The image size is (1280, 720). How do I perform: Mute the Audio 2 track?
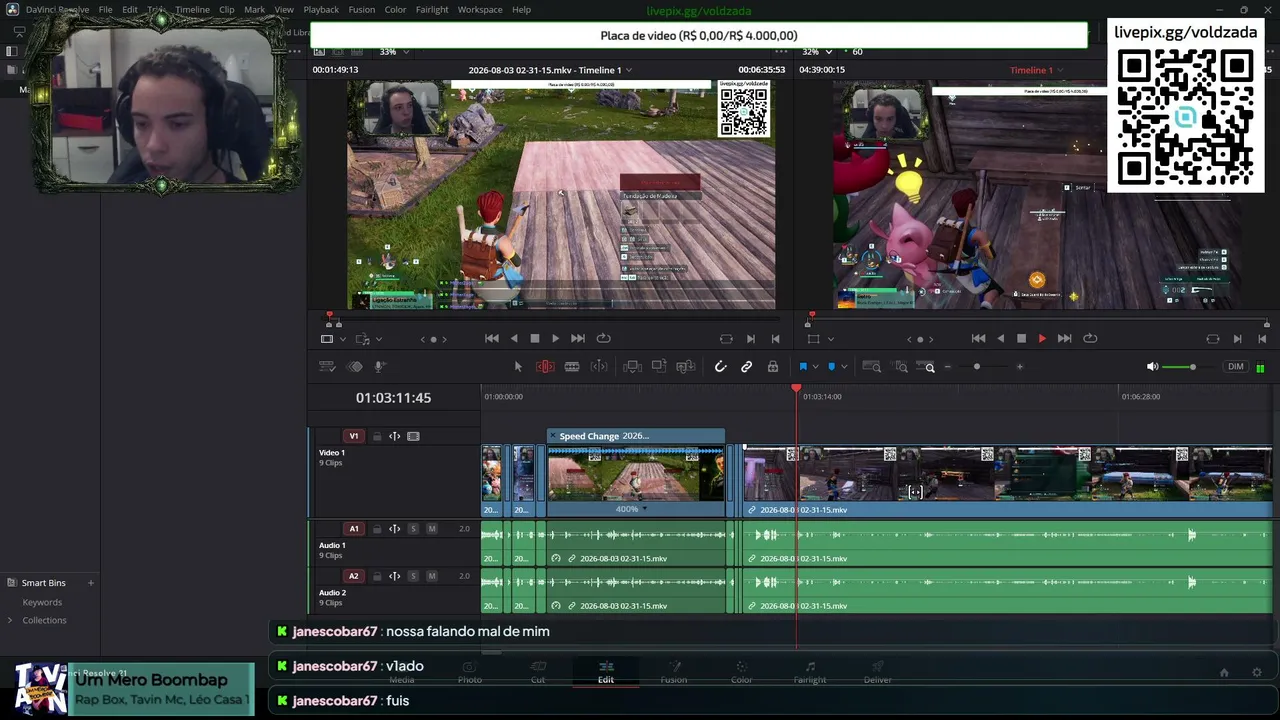(x=432, y=576)
